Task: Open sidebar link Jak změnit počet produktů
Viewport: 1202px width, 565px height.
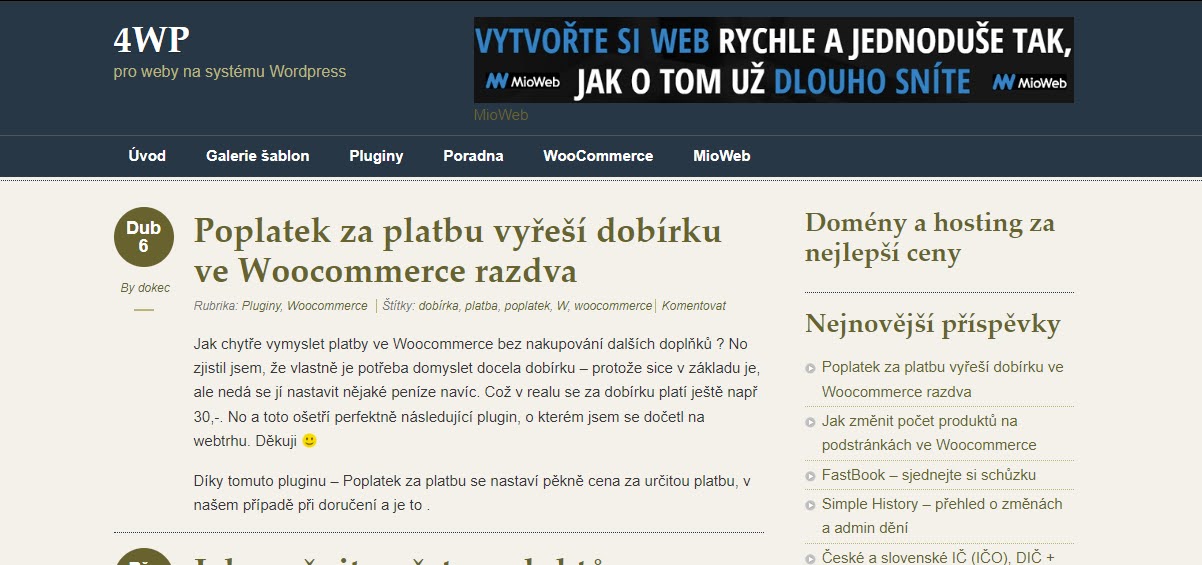Action: [x=929, y=433]
